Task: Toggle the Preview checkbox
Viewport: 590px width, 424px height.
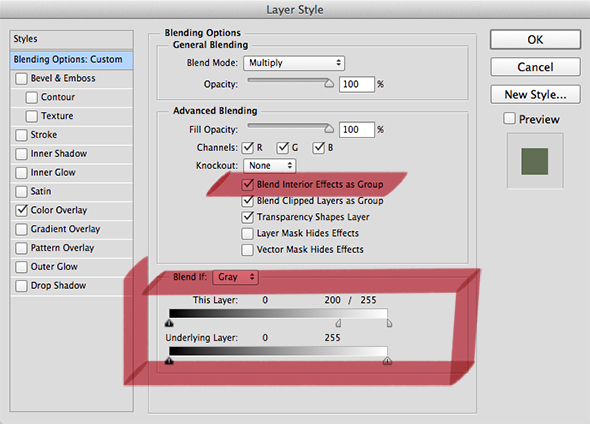Action: [x=509, y=119]
